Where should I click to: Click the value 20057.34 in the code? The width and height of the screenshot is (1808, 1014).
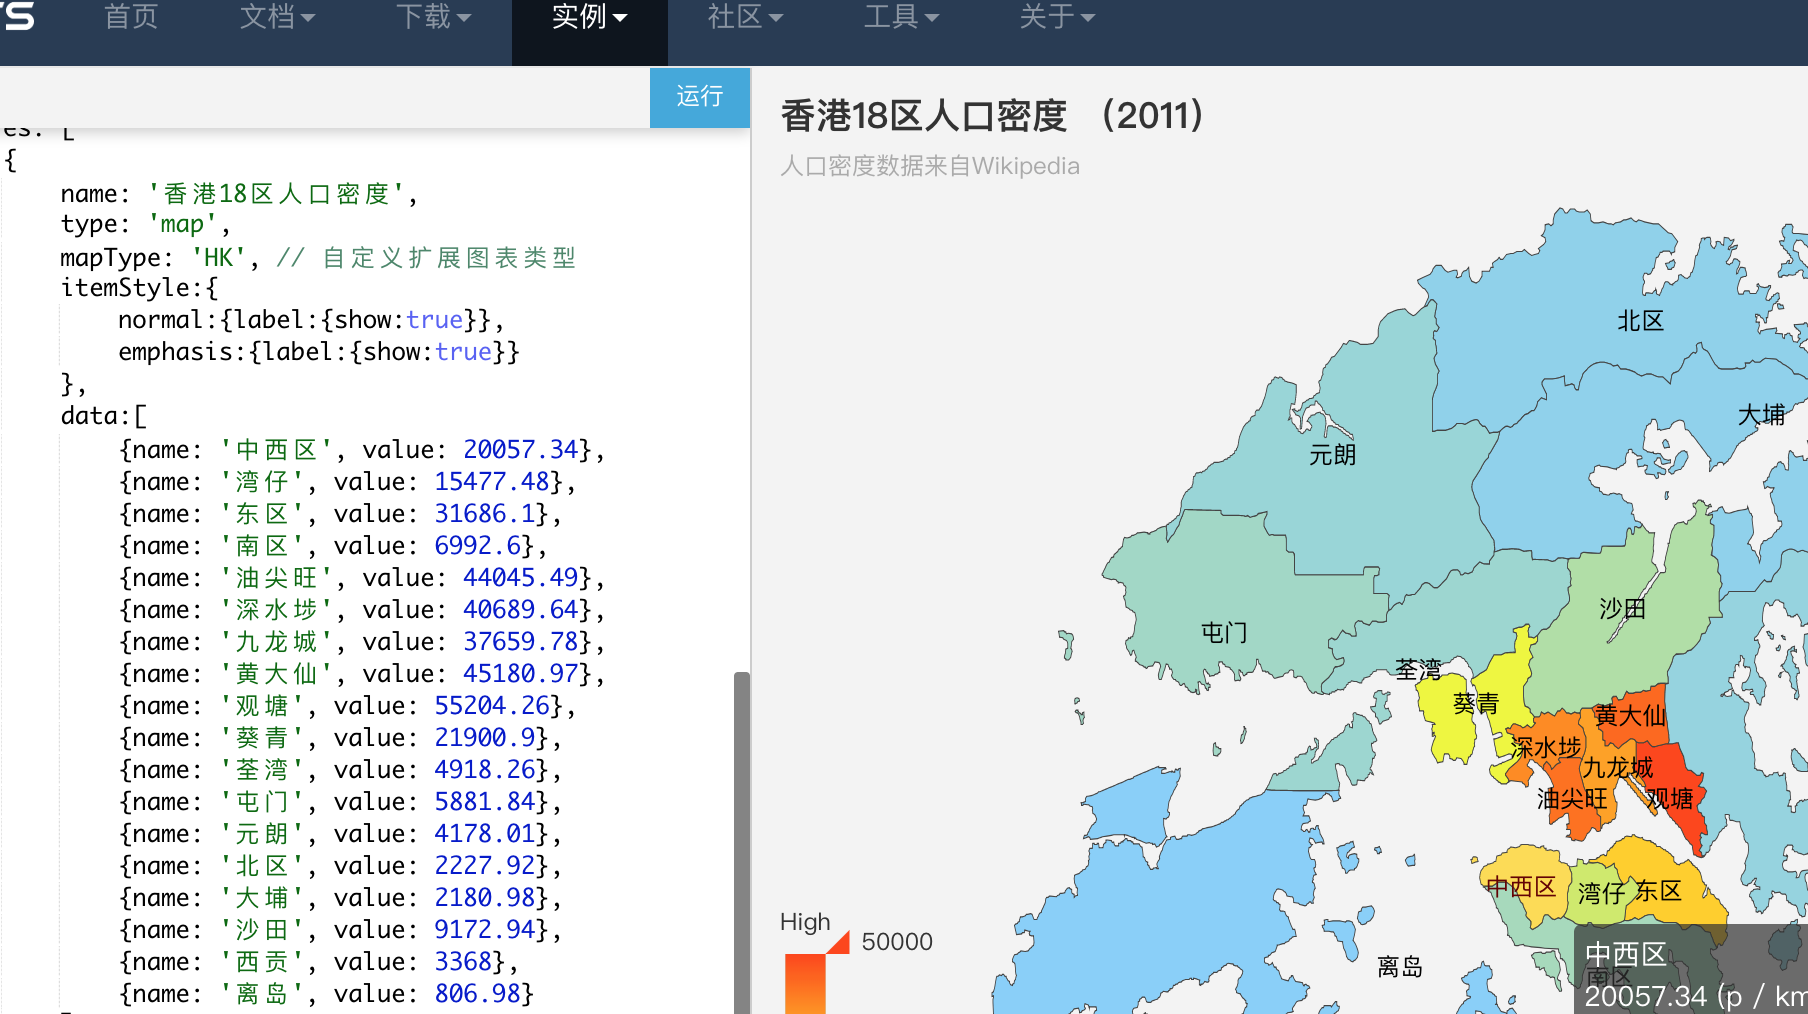coord(519,449)
